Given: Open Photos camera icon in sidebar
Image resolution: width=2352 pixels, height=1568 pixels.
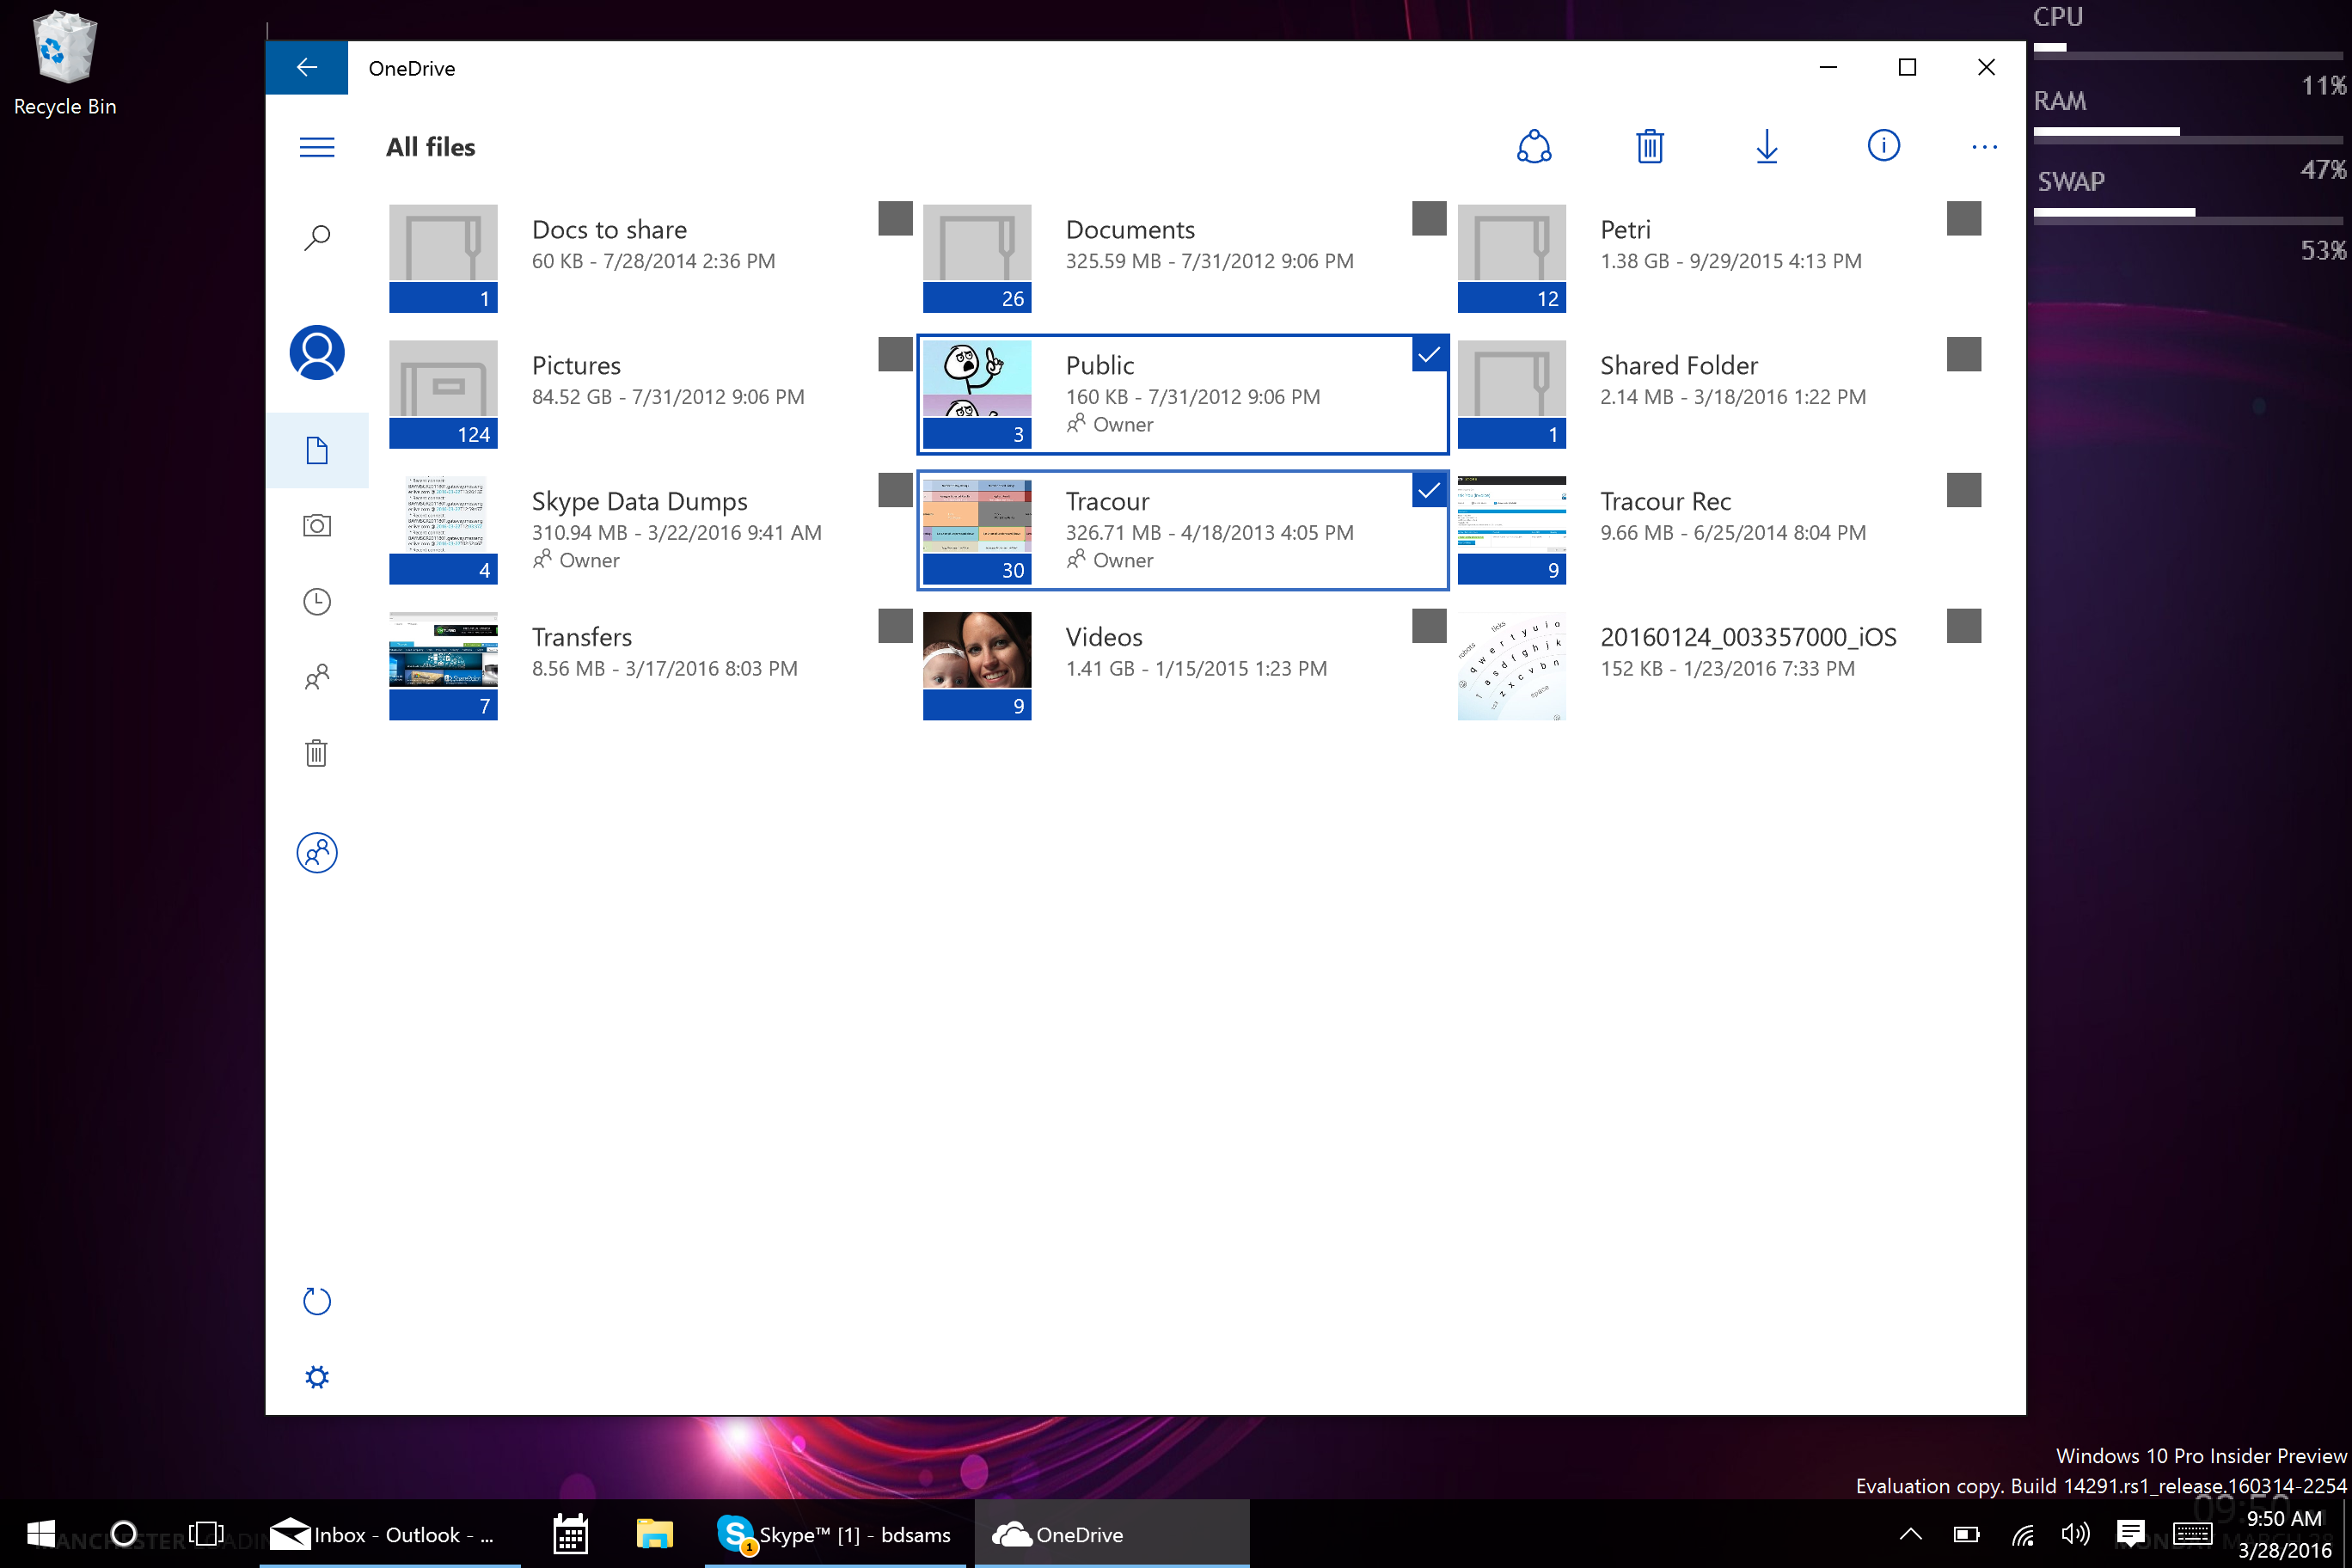Looking at the screenshot, I should coord(317,526).
